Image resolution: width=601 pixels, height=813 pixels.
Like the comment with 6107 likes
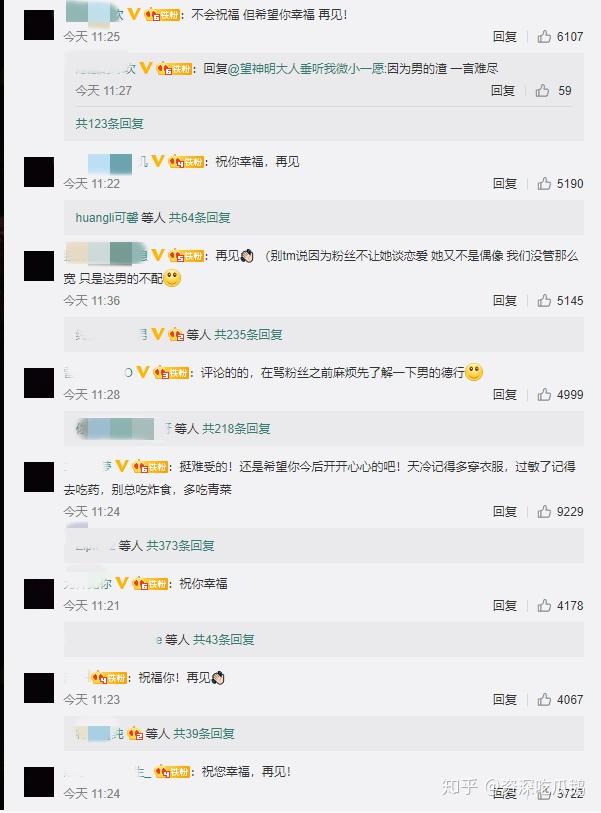[544, 36]
